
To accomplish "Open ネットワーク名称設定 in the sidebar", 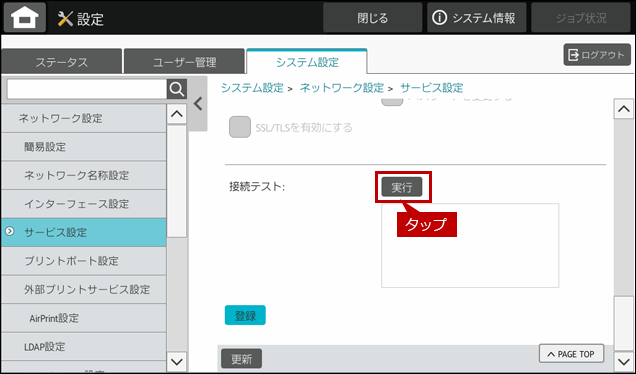I will (84, 175).
